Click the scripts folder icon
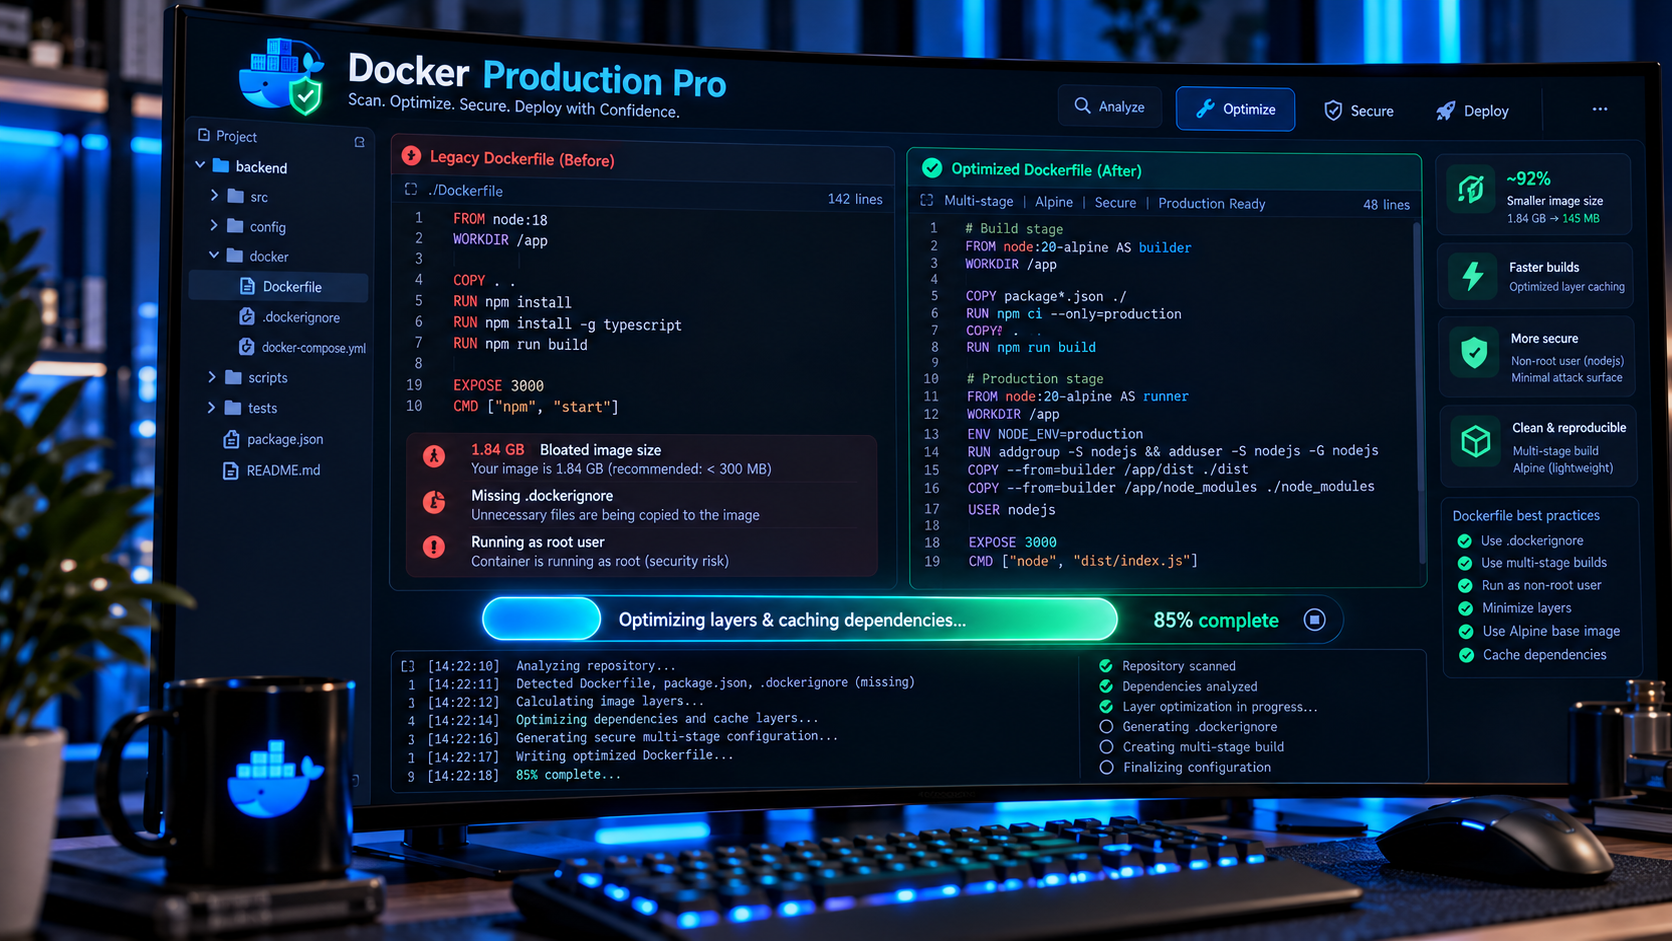 click(234, 377)
